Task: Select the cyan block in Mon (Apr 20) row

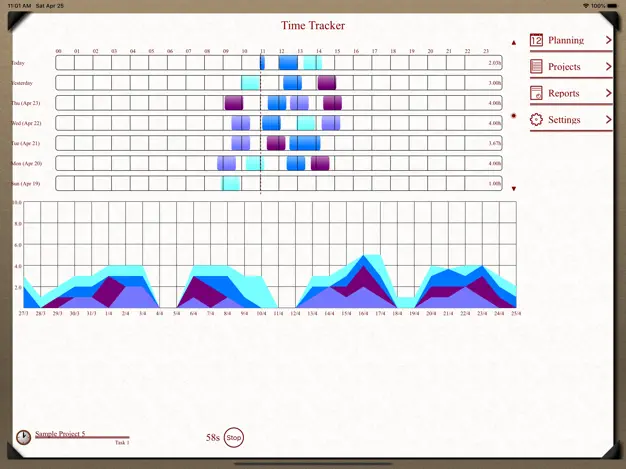Action: (255, 163)
